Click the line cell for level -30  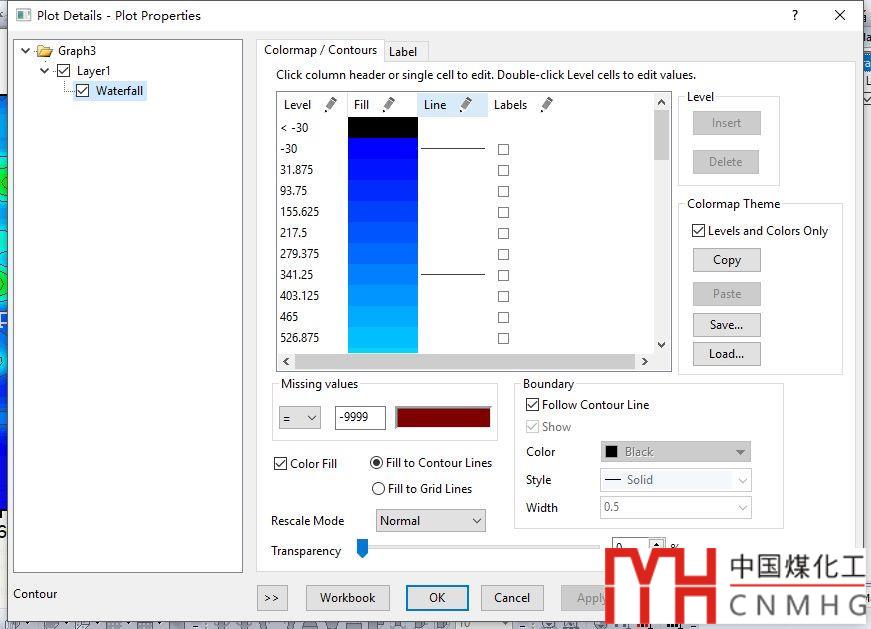(453, 148)
